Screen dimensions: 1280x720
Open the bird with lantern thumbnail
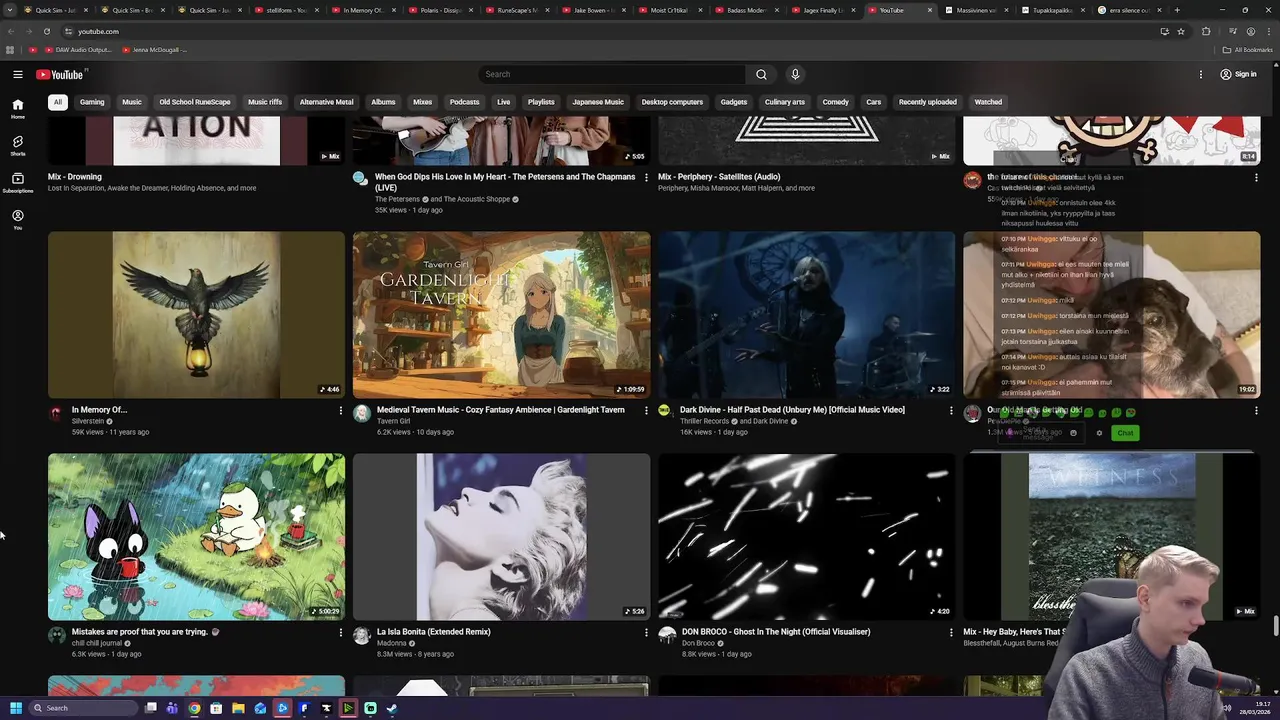coord(196,315)
